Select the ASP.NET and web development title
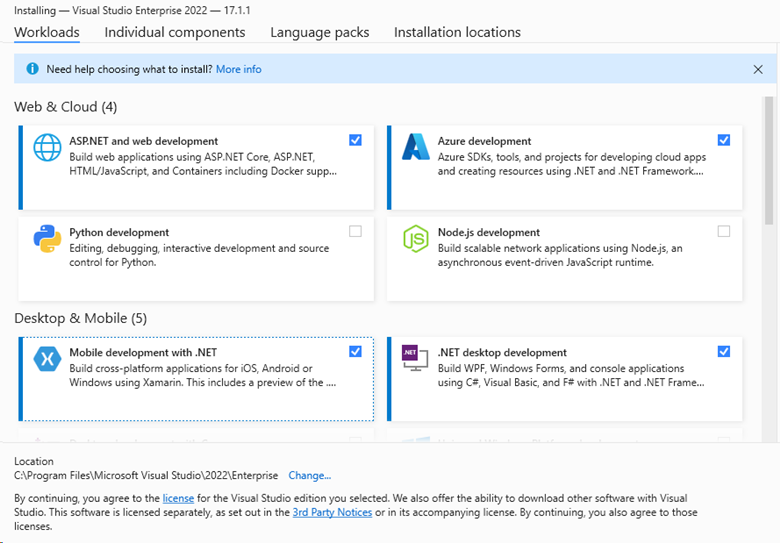 [x=143, y=141]
